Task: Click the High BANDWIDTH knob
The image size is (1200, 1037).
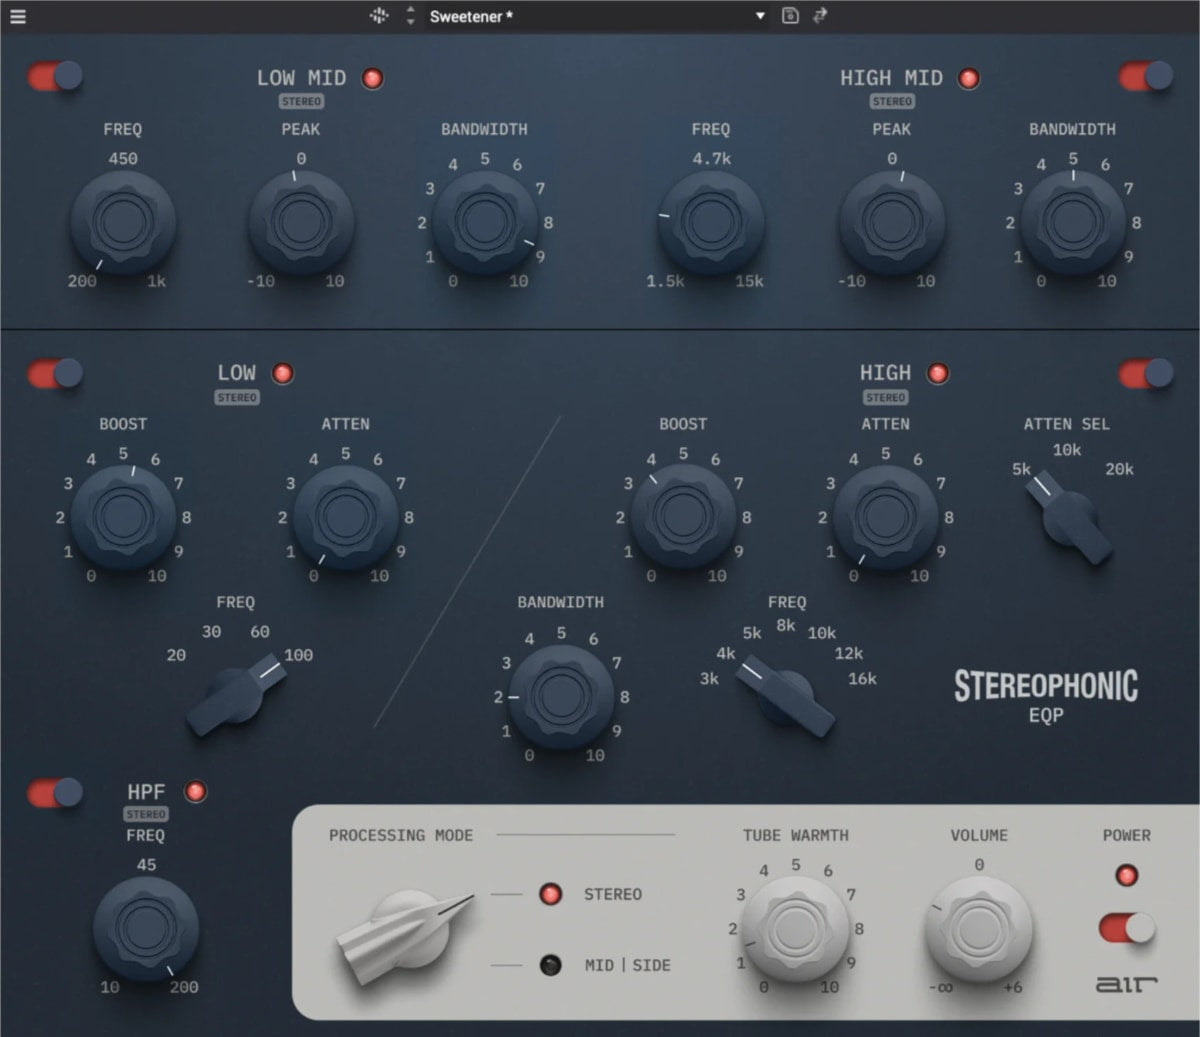Action: click(561, 696)
